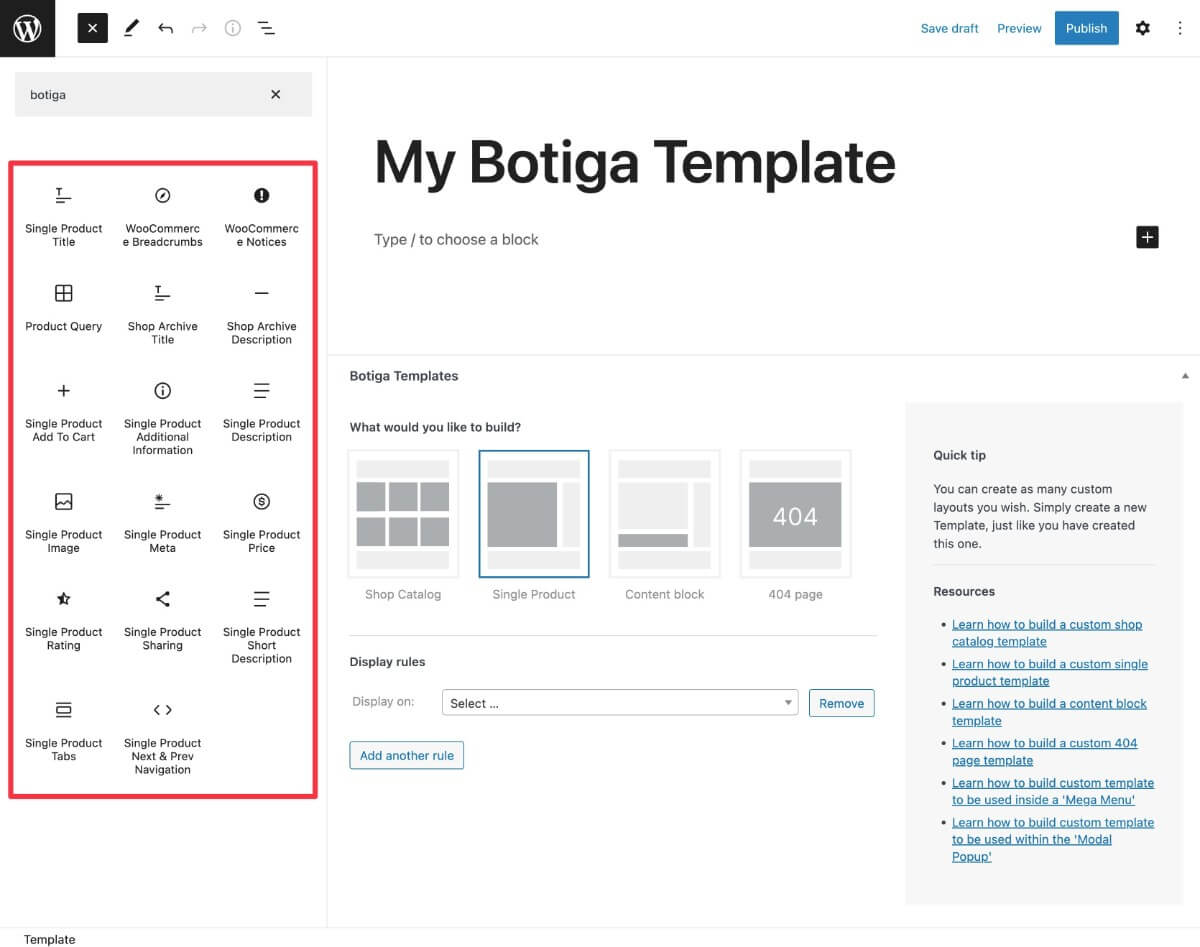The height and width of the screenshot is (947, 1200).
Task: Open settings gear sidebar
Action: pos(1143,28)
